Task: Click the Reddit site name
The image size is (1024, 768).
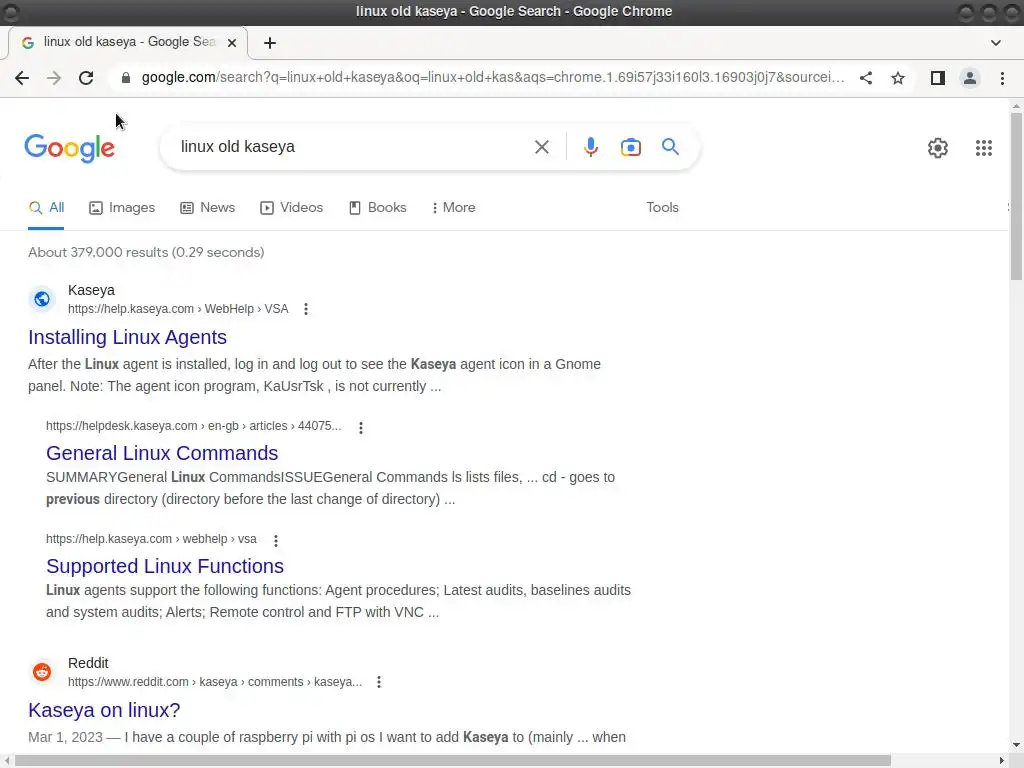Action: [x=88, y=664]
